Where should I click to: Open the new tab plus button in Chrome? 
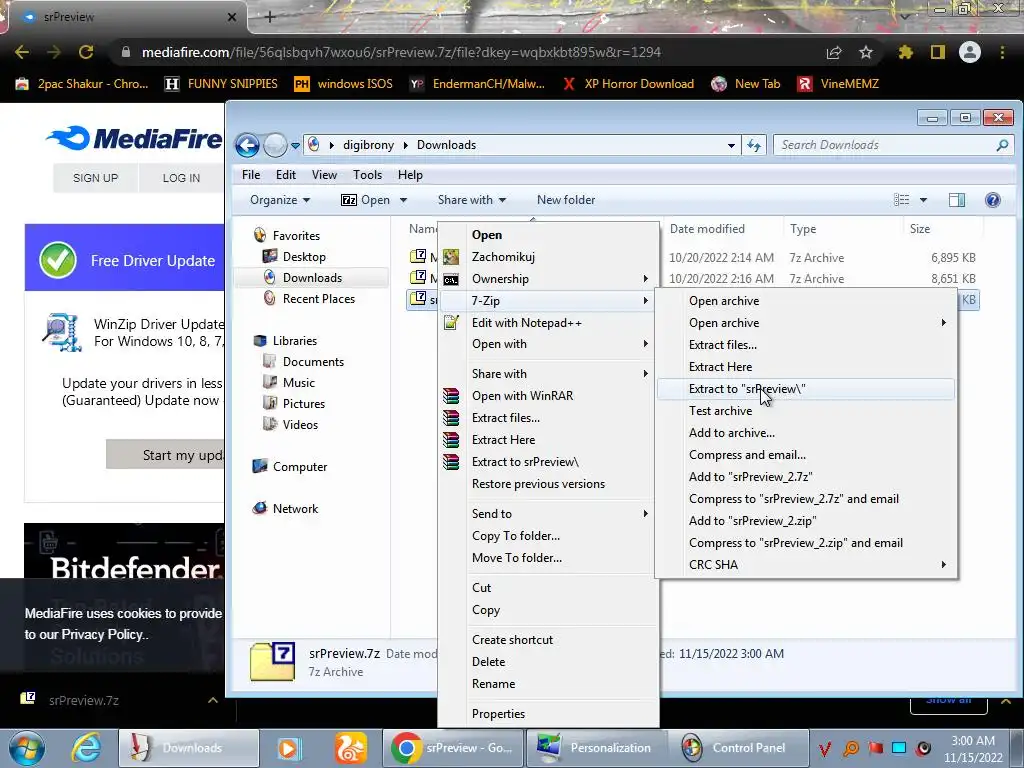tap(270, 17)
